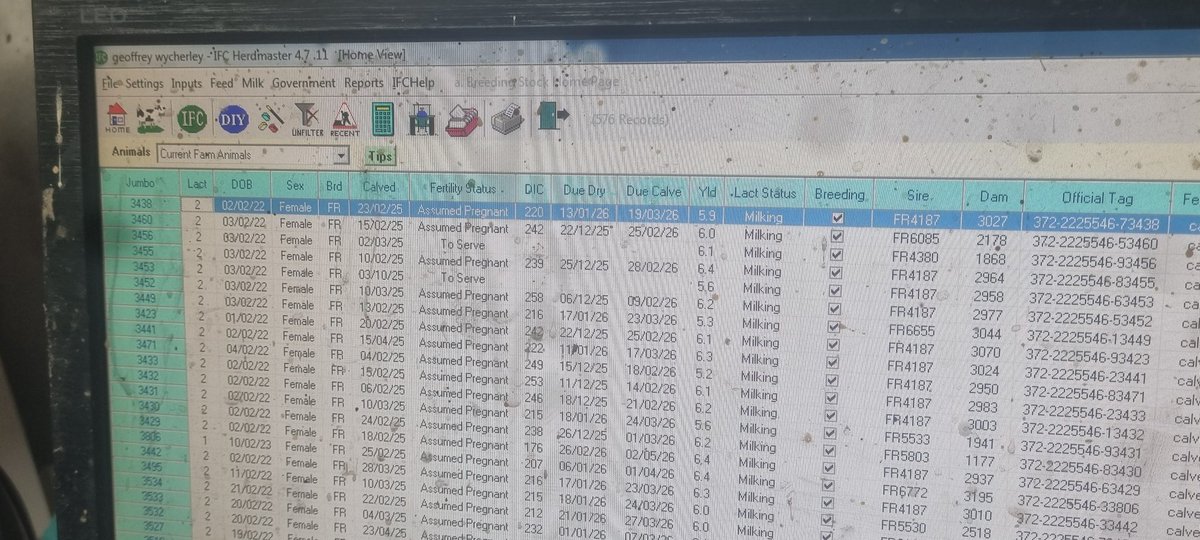The width and height of the screenshot is (1200, 540).
Task: Click the Brd column header
Action: point(334,188)
